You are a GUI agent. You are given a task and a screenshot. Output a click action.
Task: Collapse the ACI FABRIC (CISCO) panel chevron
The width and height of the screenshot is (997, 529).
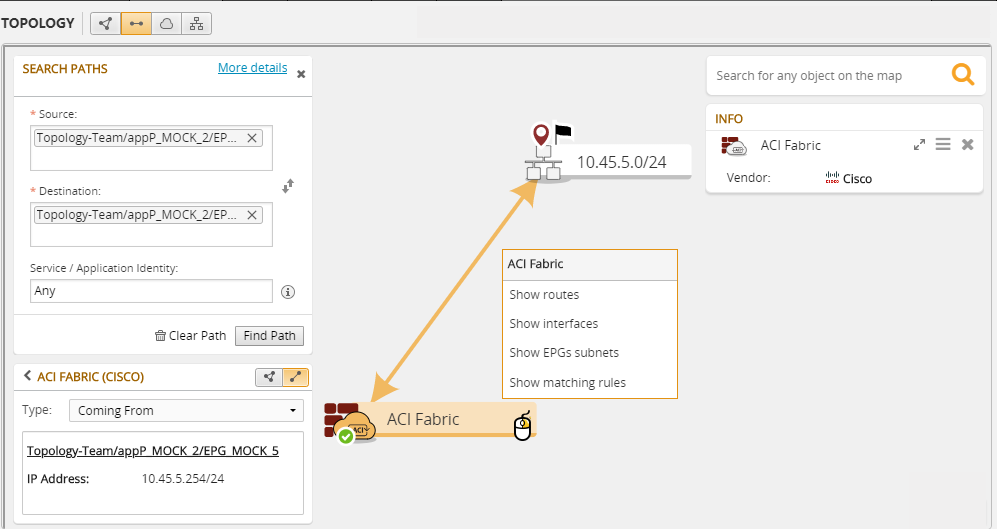[x=27, y=377]
